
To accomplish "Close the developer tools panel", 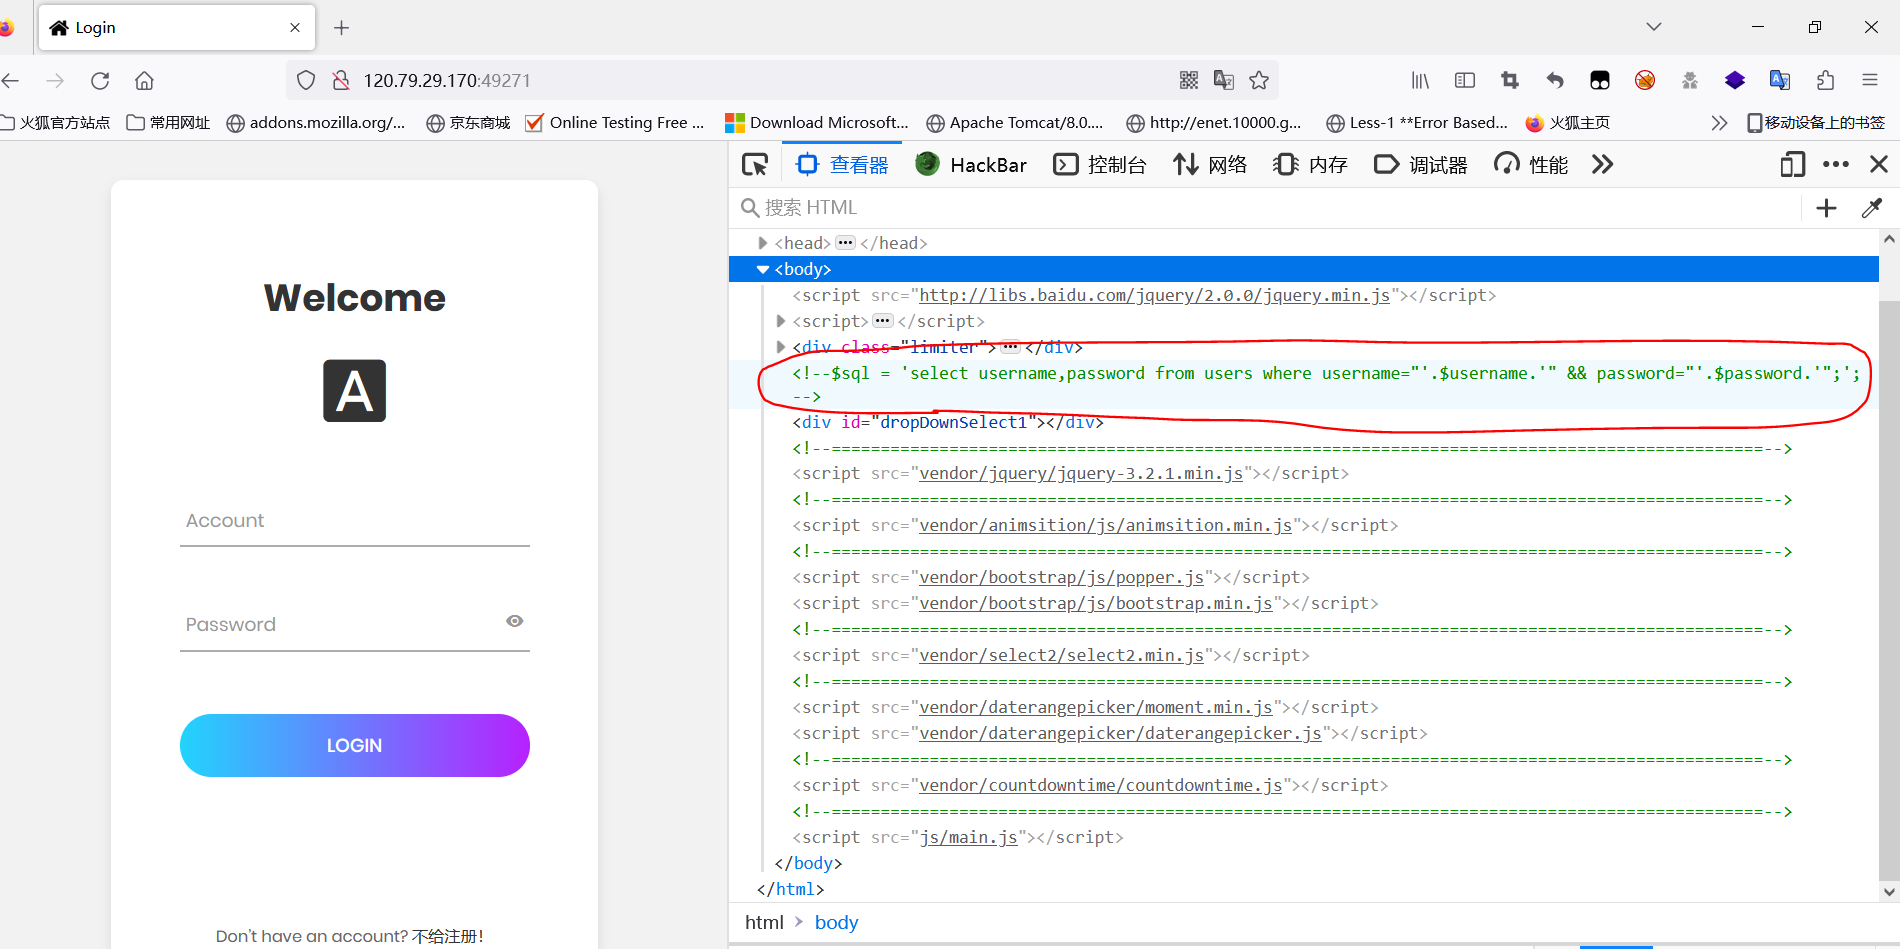I will click(1879, 164).
